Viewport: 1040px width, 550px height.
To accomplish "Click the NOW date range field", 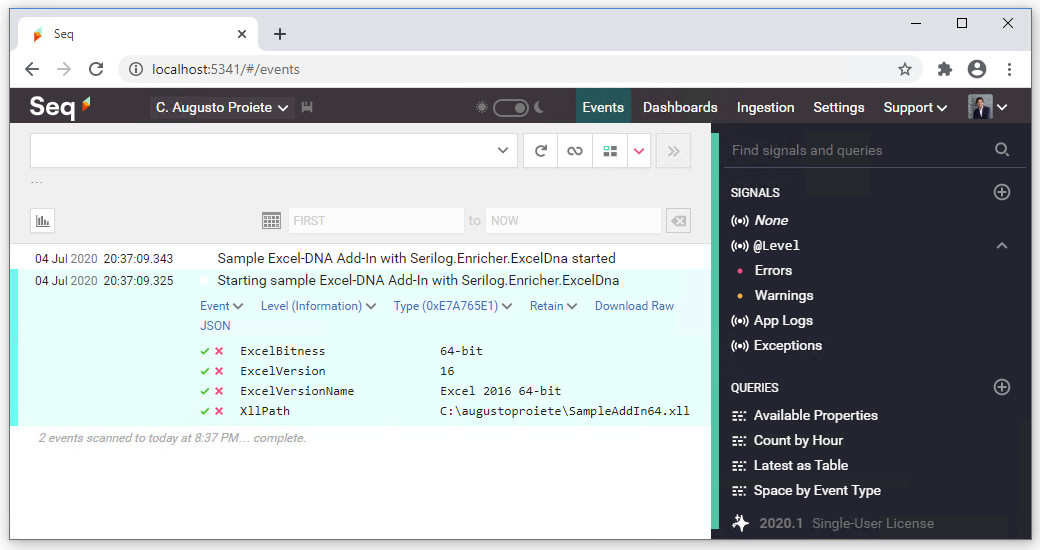I will pyautogui.click(x=573, y=221).
